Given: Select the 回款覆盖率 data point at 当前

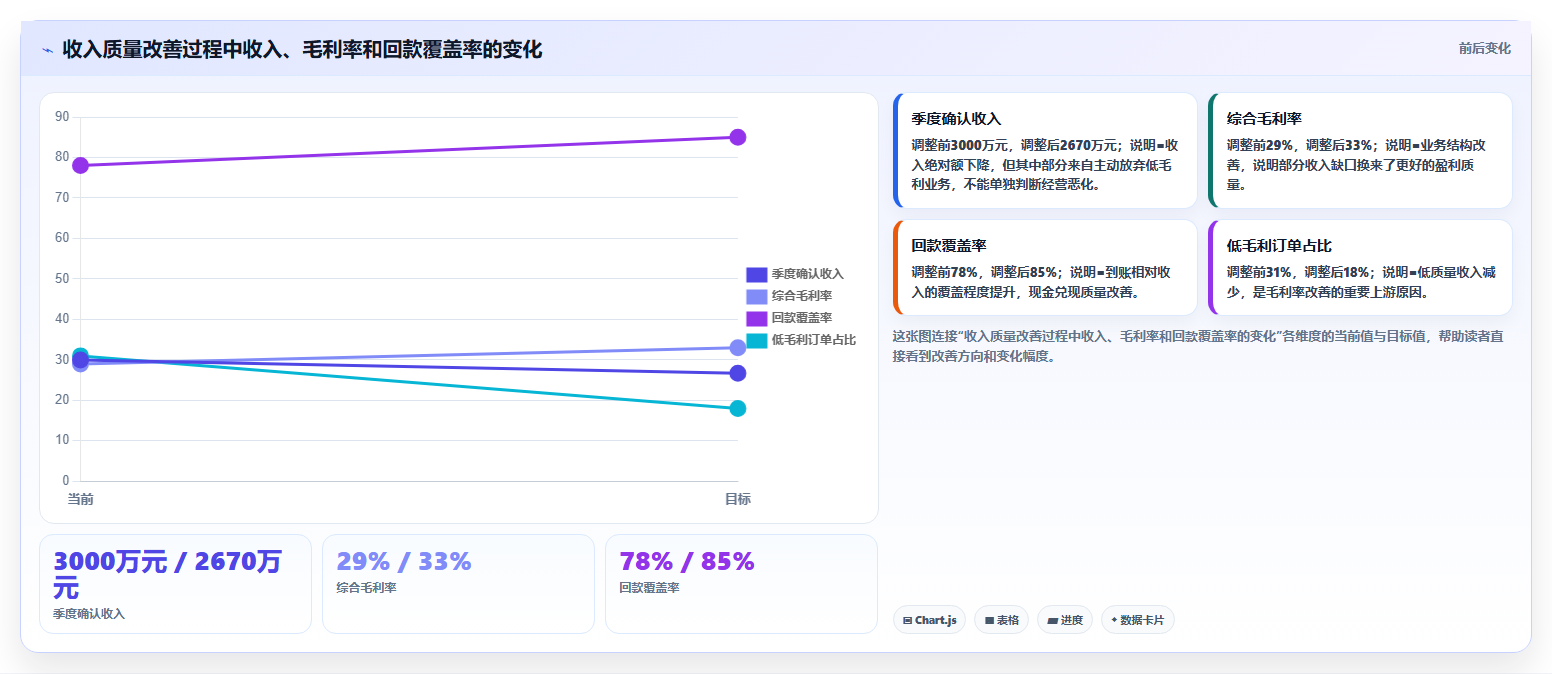Looking at the screenshot, I should tap(80, 165).
